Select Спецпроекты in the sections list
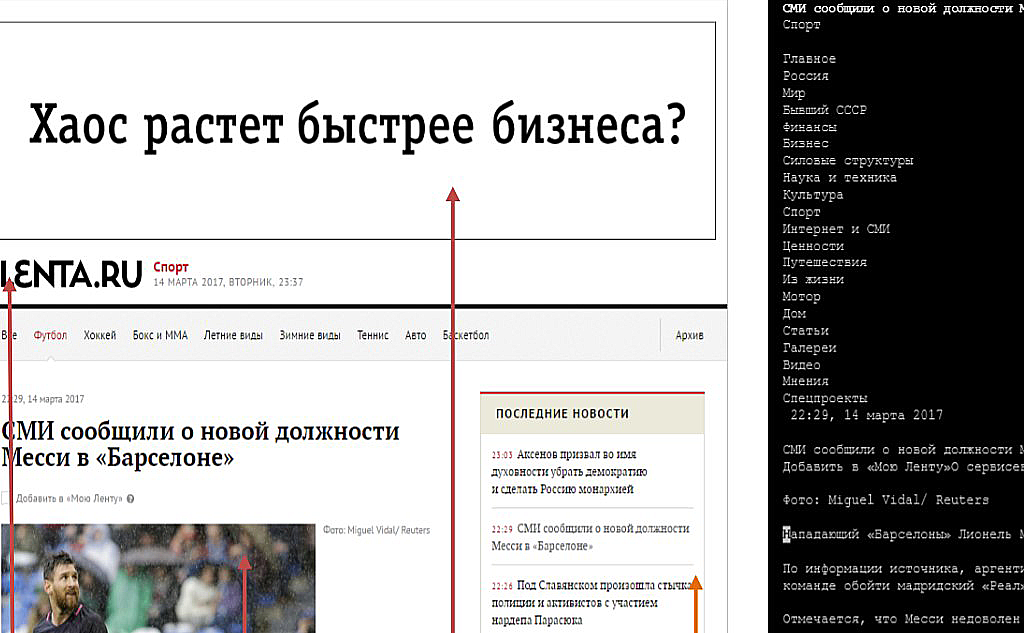This screenshot has width=1024, height=633. 824,397
